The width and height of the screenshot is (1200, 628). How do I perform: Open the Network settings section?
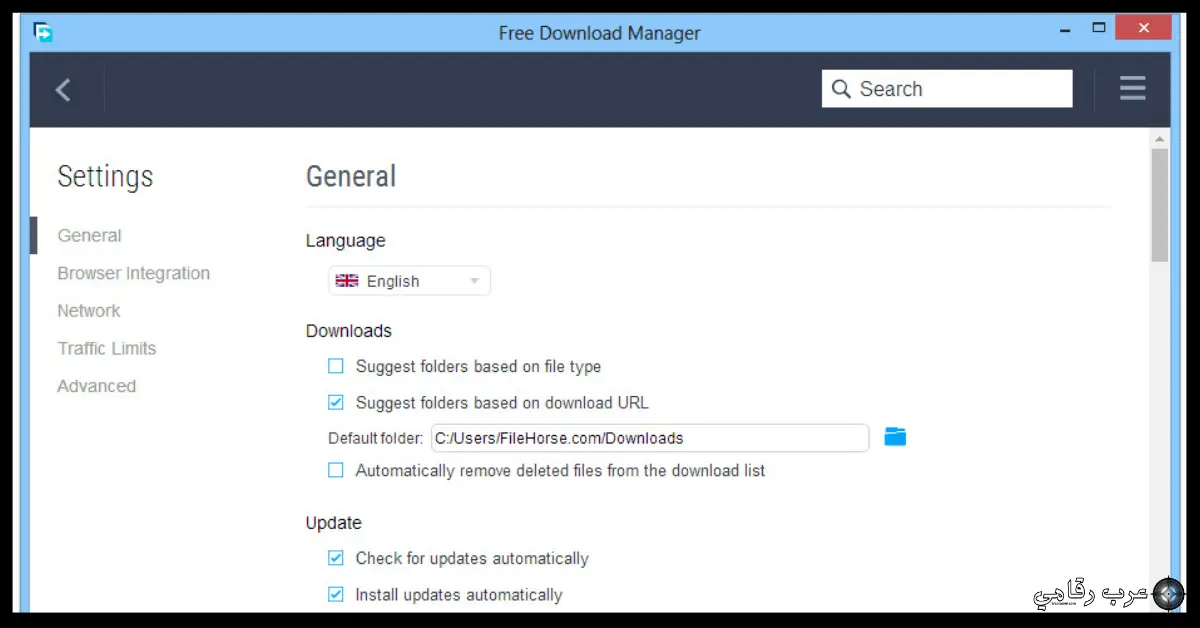click(89, 310)
